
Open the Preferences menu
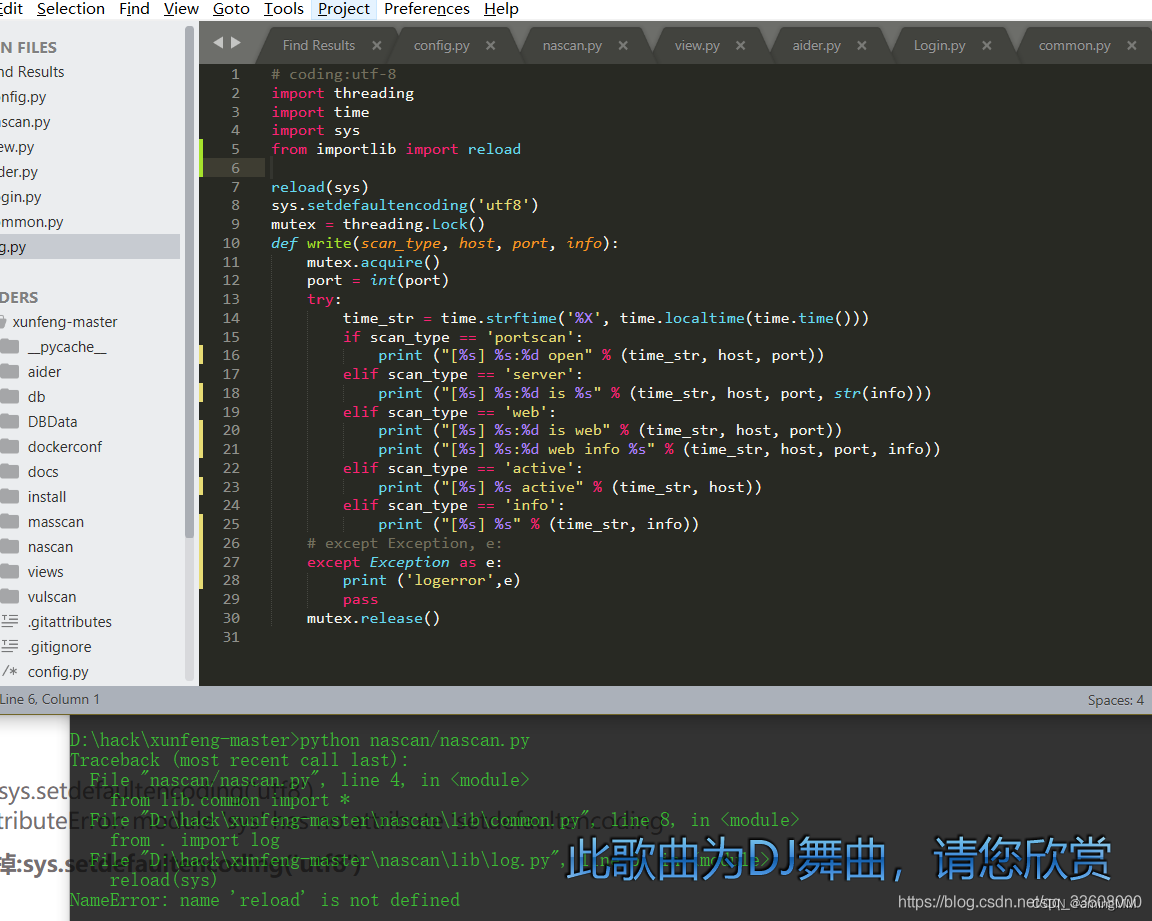coord(426,9)
